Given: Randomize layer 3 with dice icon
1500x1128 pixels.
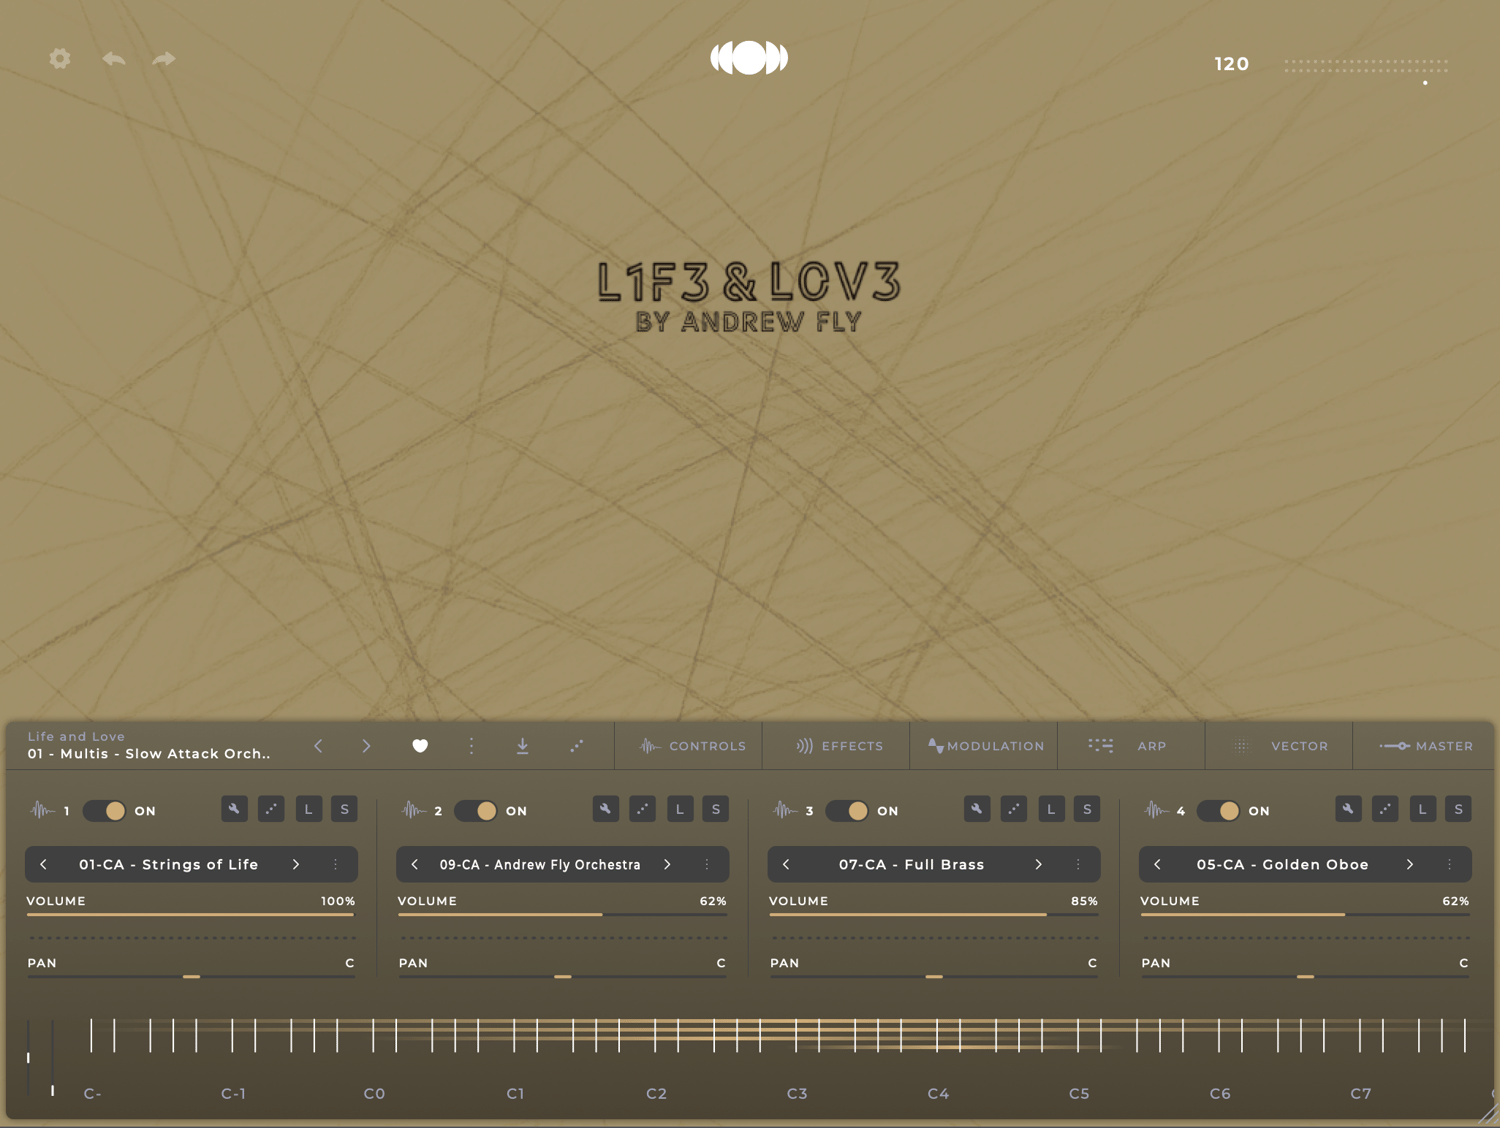Looking at the screenshot, I should (1014, 809).
